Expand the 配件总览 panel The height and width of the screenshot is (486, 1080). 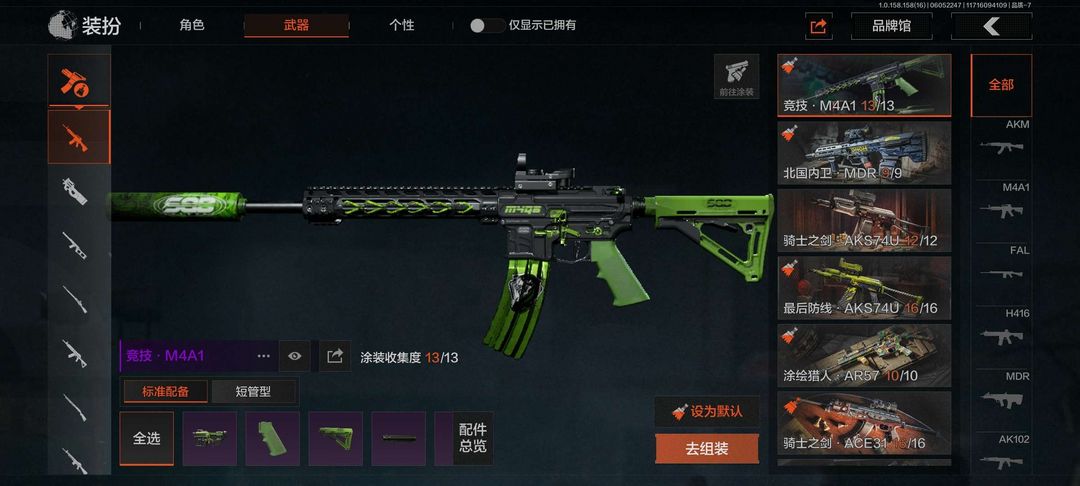click(473, 439)
